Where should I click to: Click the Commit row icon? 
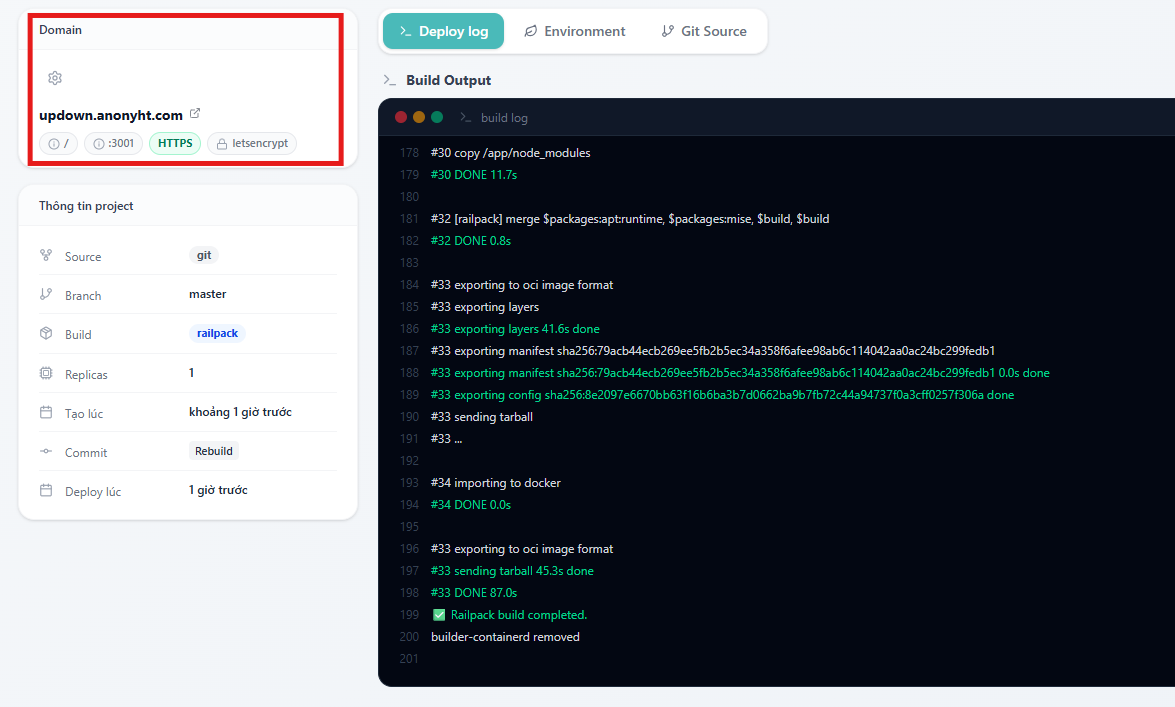(x=46, y=451)
